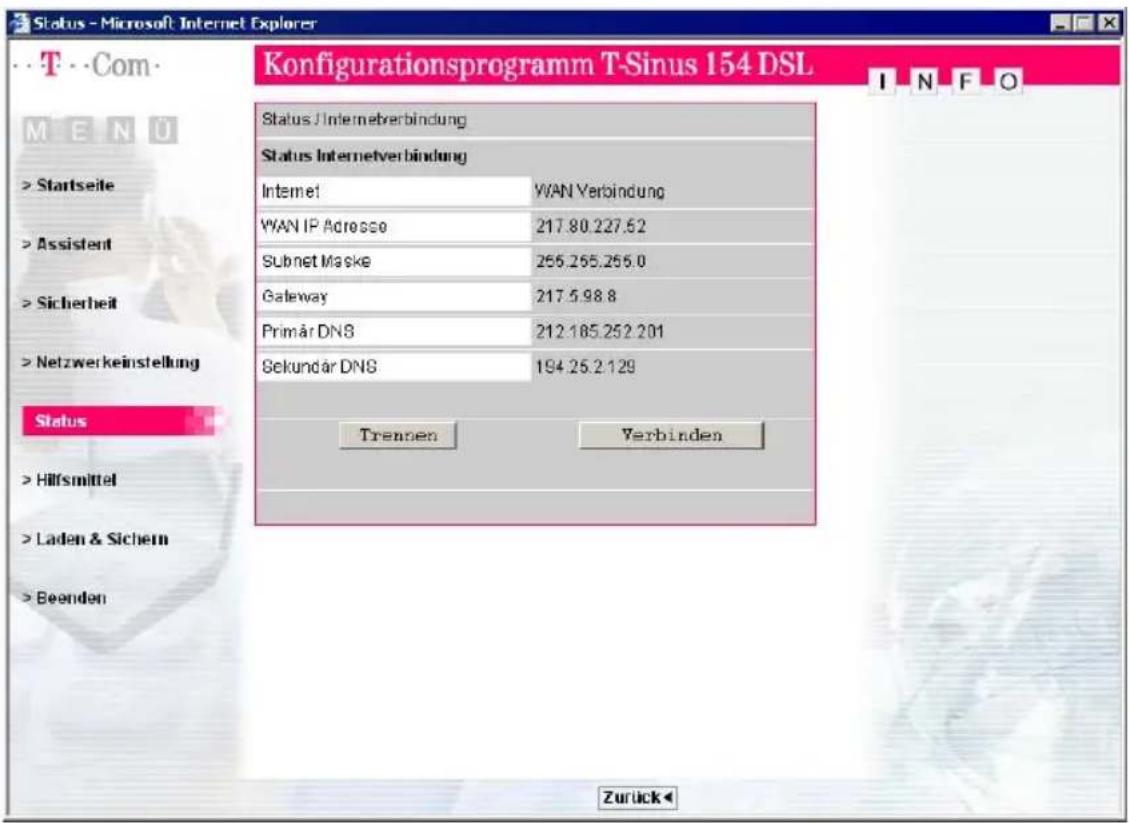Click the Status Internetverbindung heading
Viewport: 1129px width, 823px height.
364,156
